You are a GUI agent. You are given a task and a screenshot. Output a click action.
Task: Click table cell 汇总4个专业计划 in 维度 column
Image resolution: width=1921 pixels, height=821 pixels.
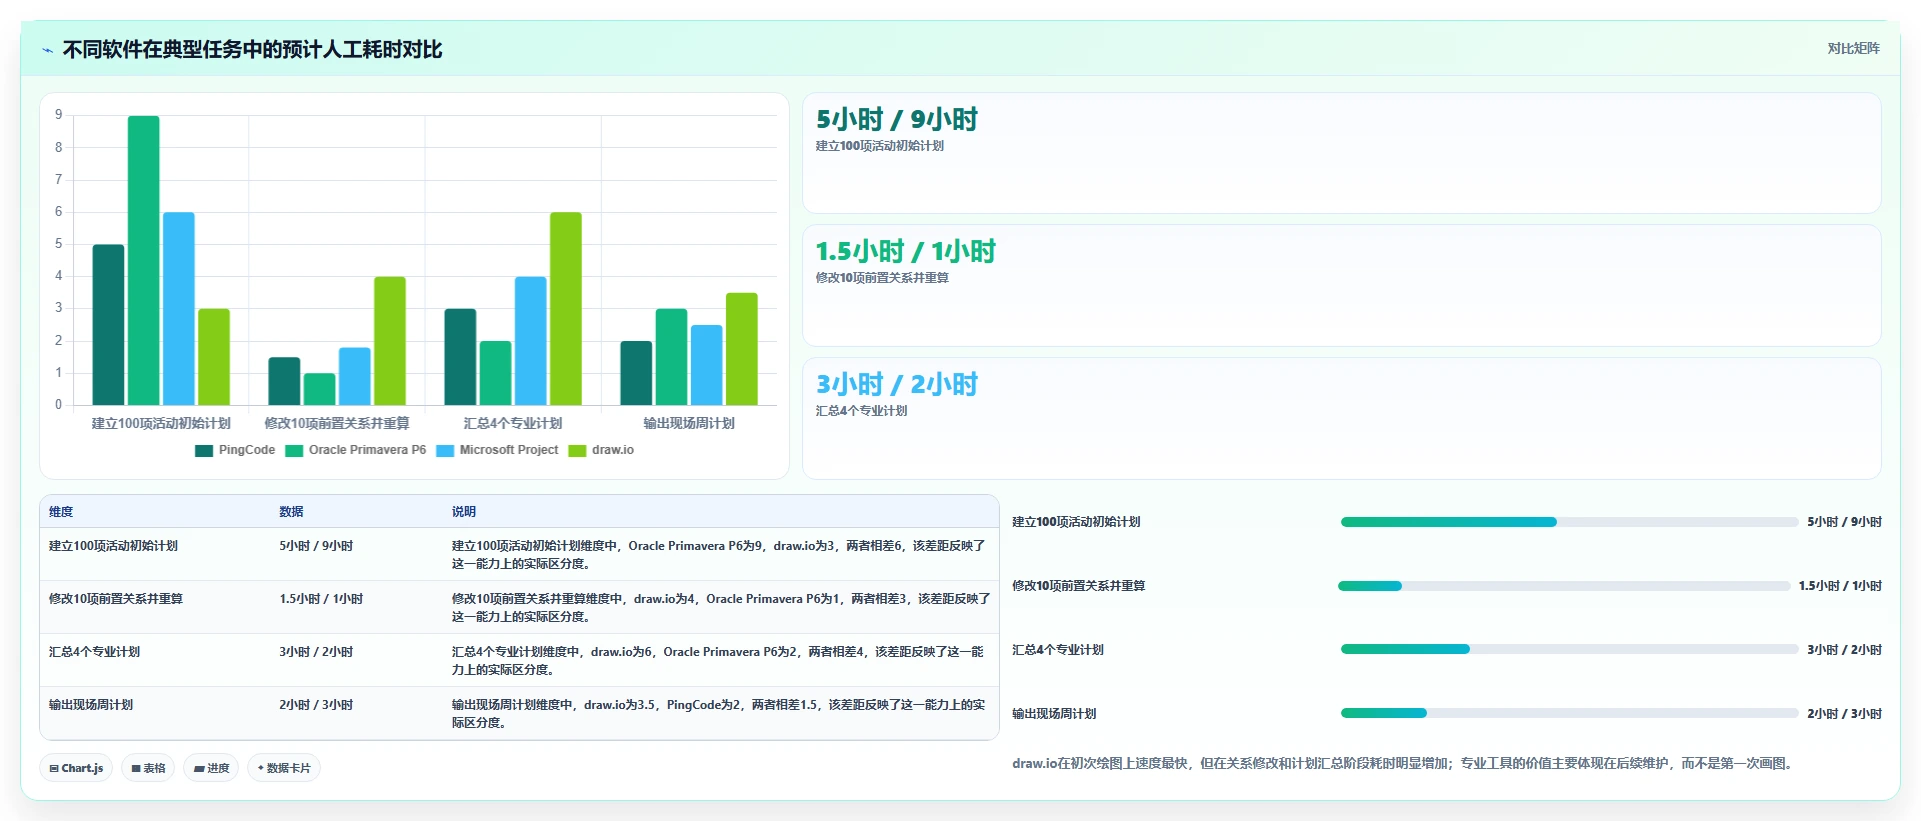94,652
